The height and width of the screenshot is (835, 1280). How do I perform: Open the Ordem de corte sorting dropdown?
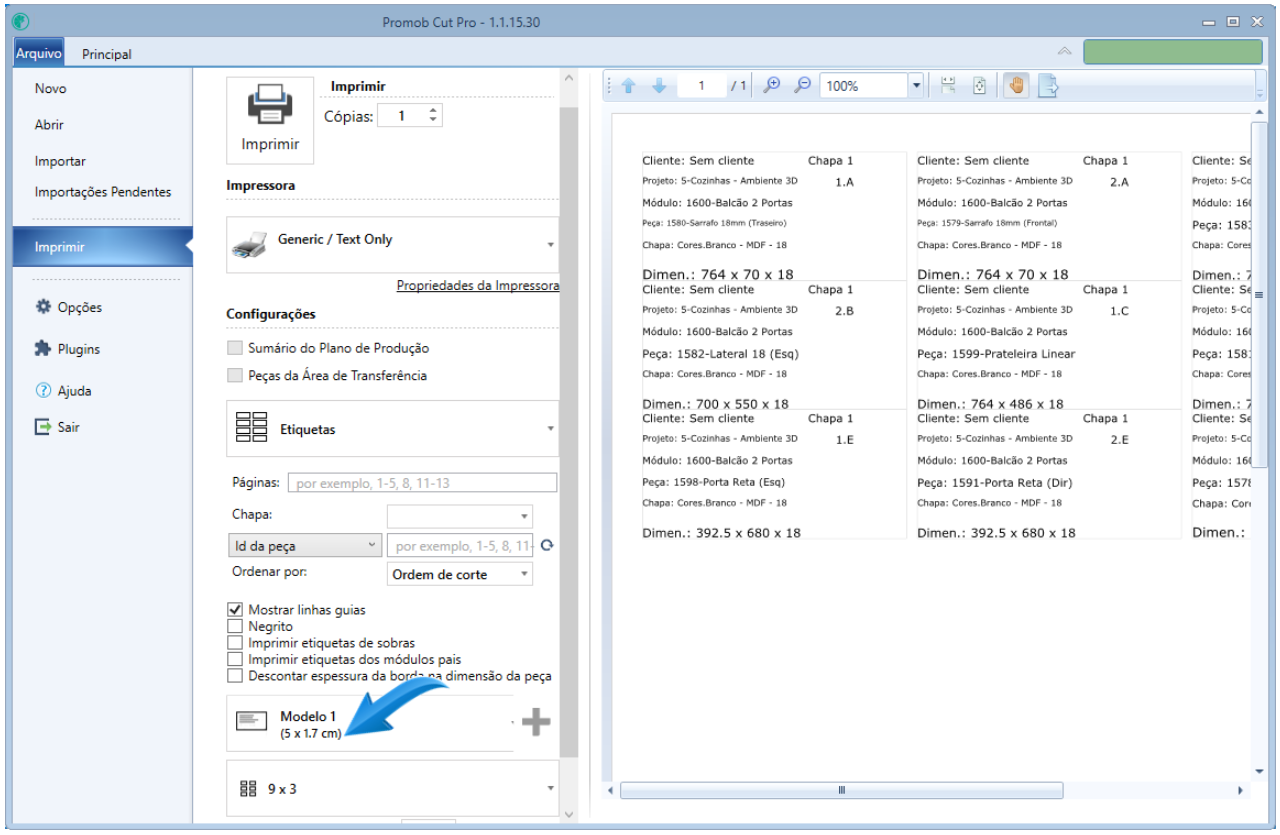click(x=459, y=574)
